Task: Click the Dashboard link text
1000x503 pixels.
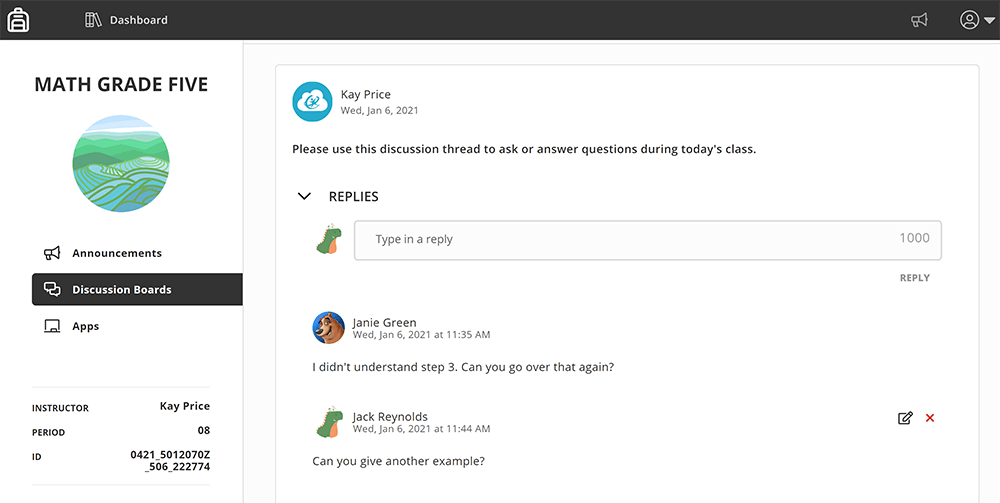Action: tap(138, 20)
